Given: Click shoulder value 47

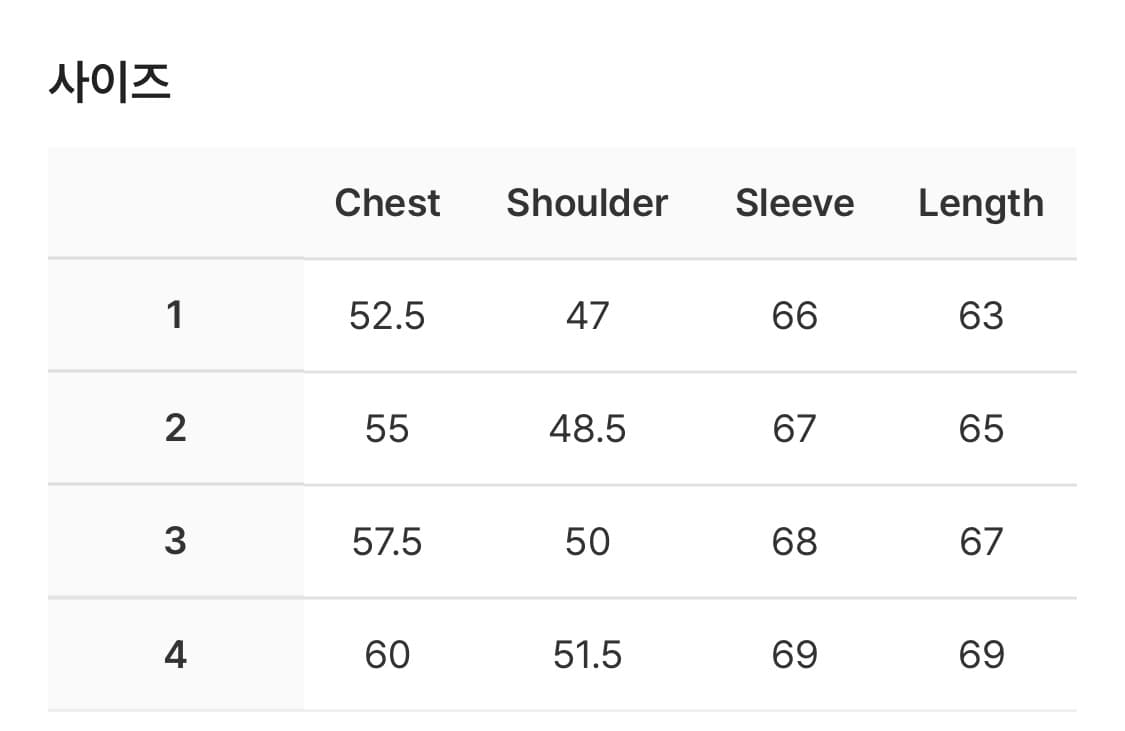Looking at the screenshot, I should 587,316.
